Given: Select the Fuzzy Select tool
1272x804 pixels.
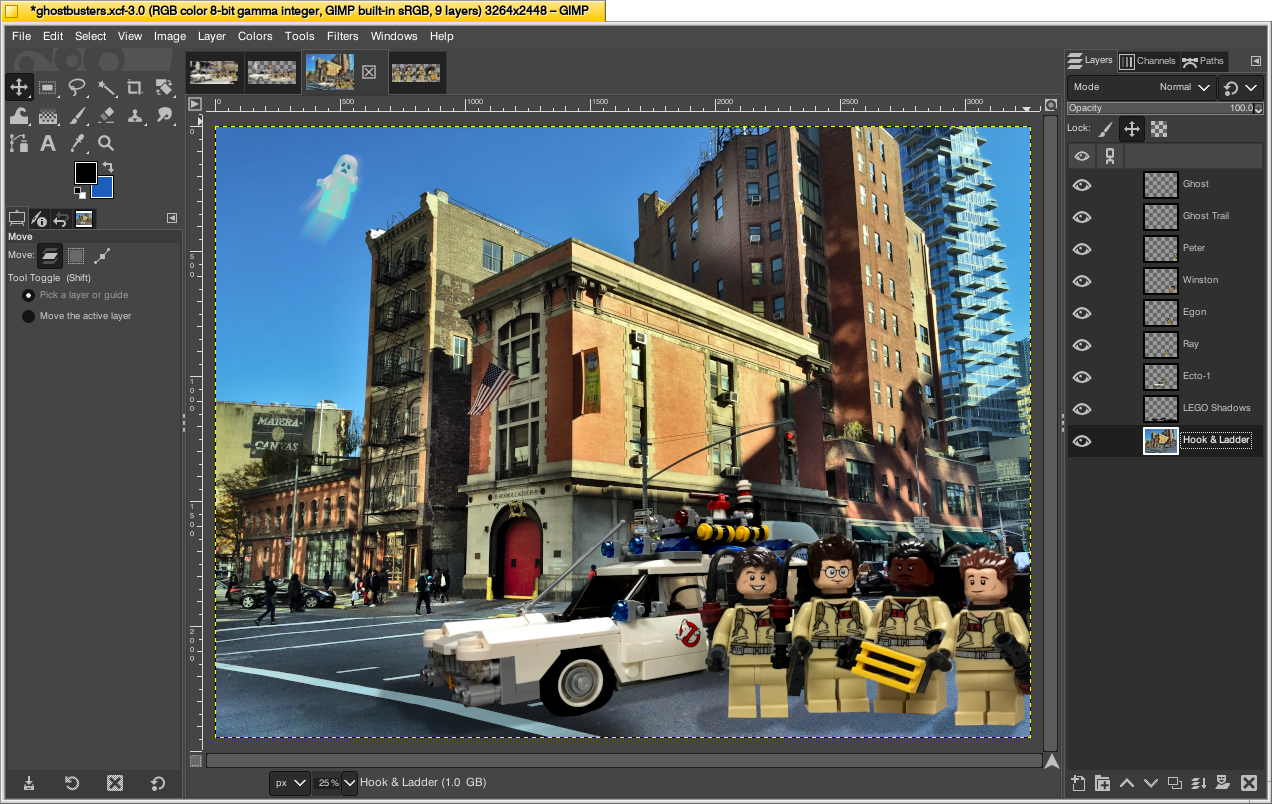Looking at the screenshot, I should pos(106,87).
